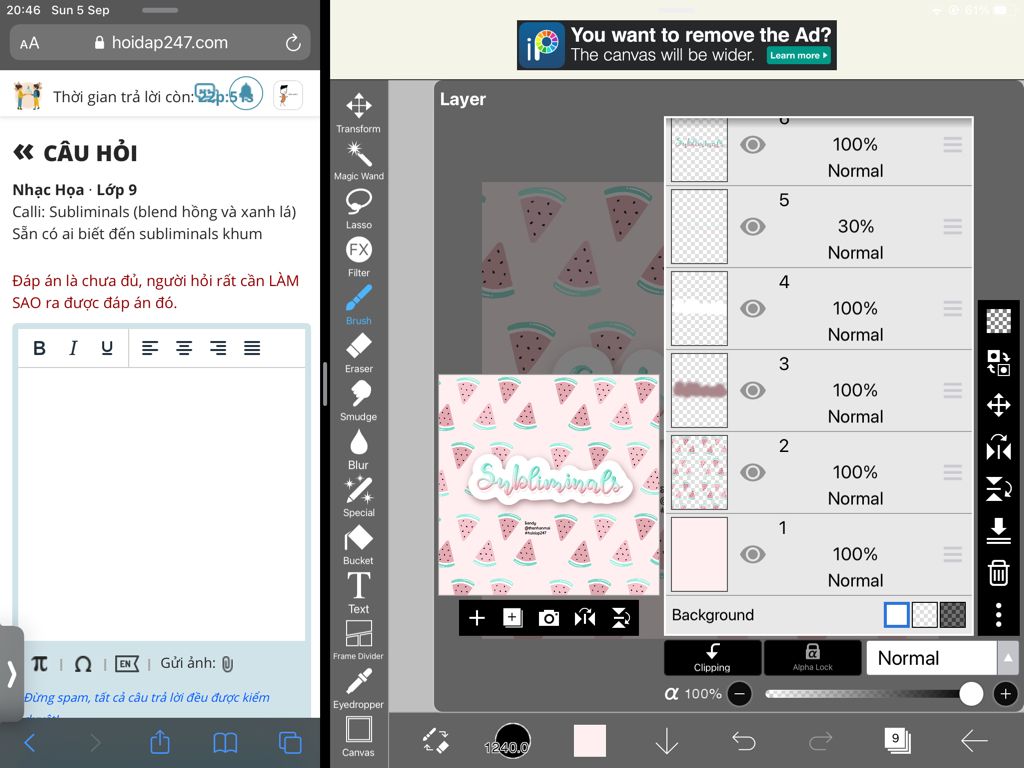Screen dimensions: 1024x768
Task: Open the three-dot layer options menu
Action: (x=999, y=615)
